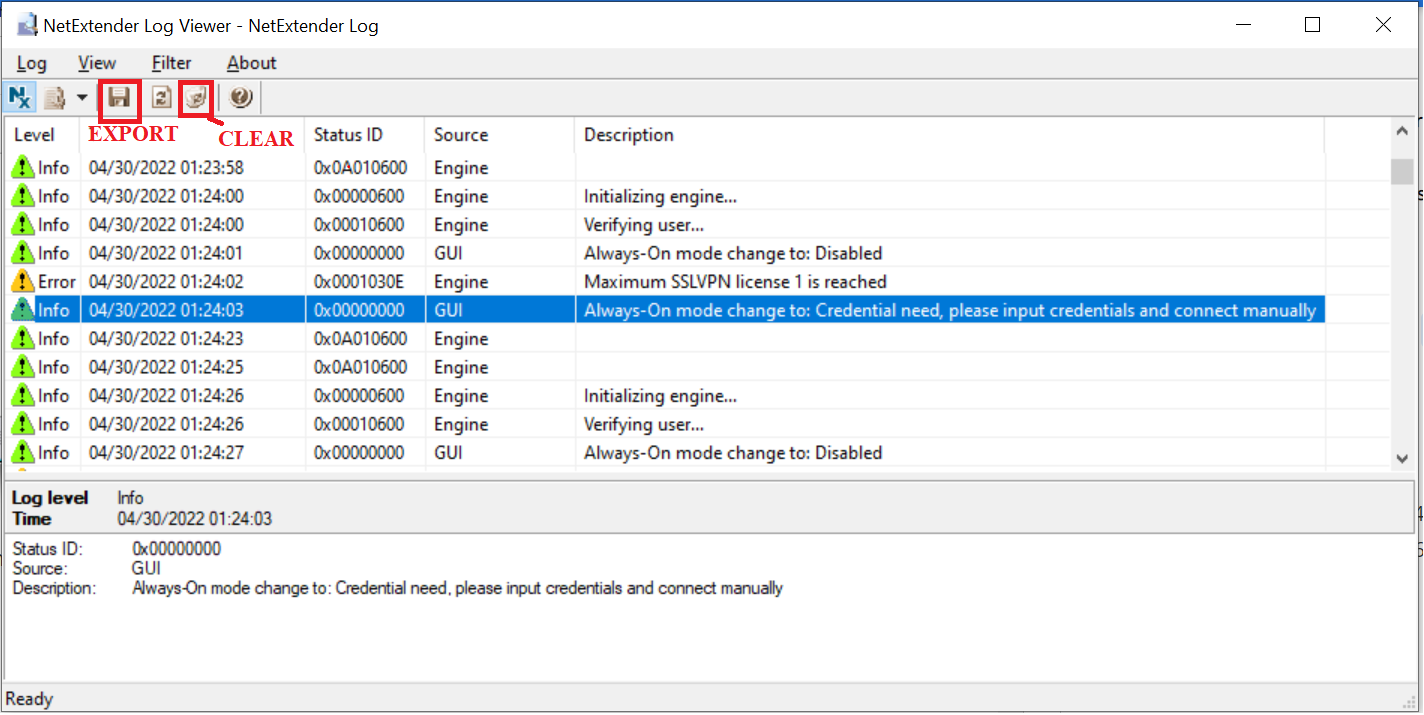
Task: Select the 'Error' level text in the list
Action: [x=57, y=282]
